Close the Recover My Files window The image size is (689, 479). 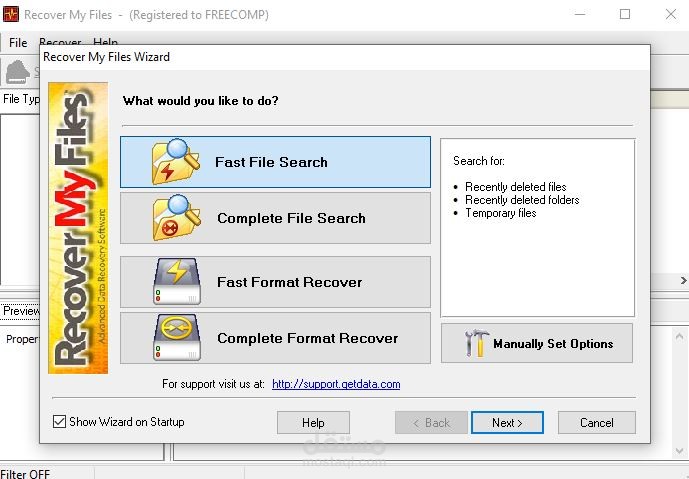[671, 15]
